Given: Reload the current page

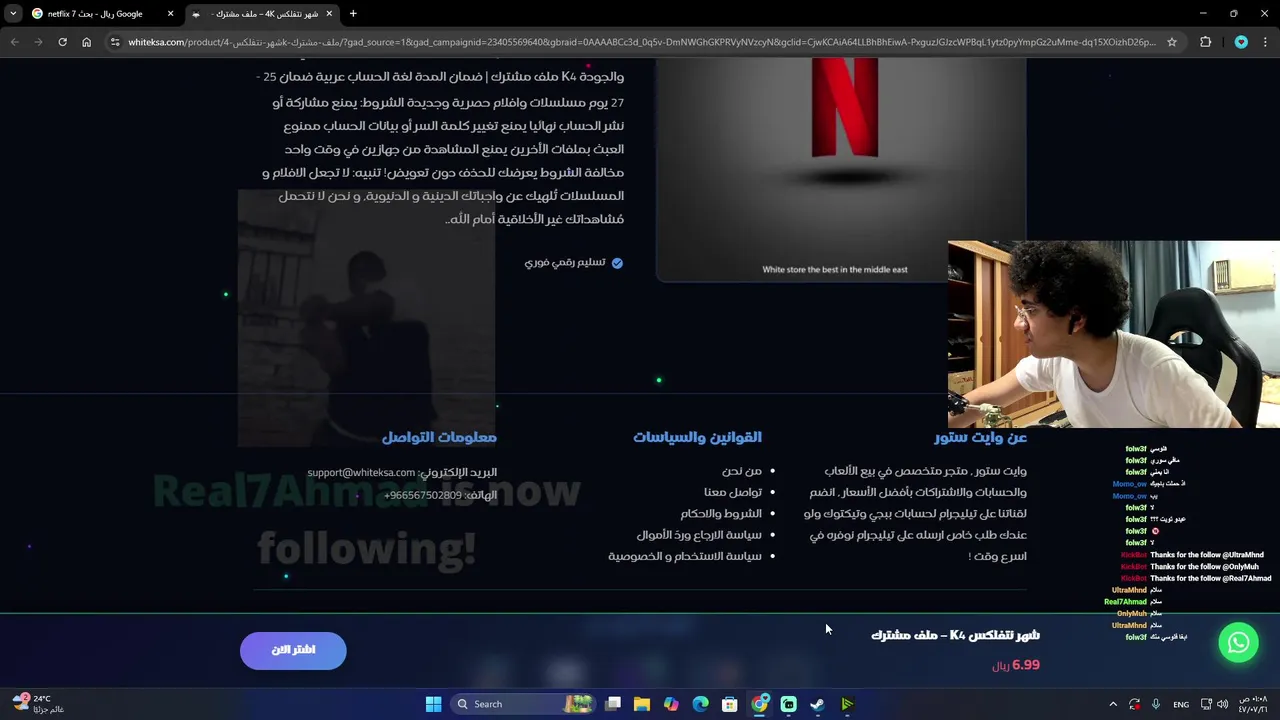Looking at the screenshot, I should pos(62,42).
